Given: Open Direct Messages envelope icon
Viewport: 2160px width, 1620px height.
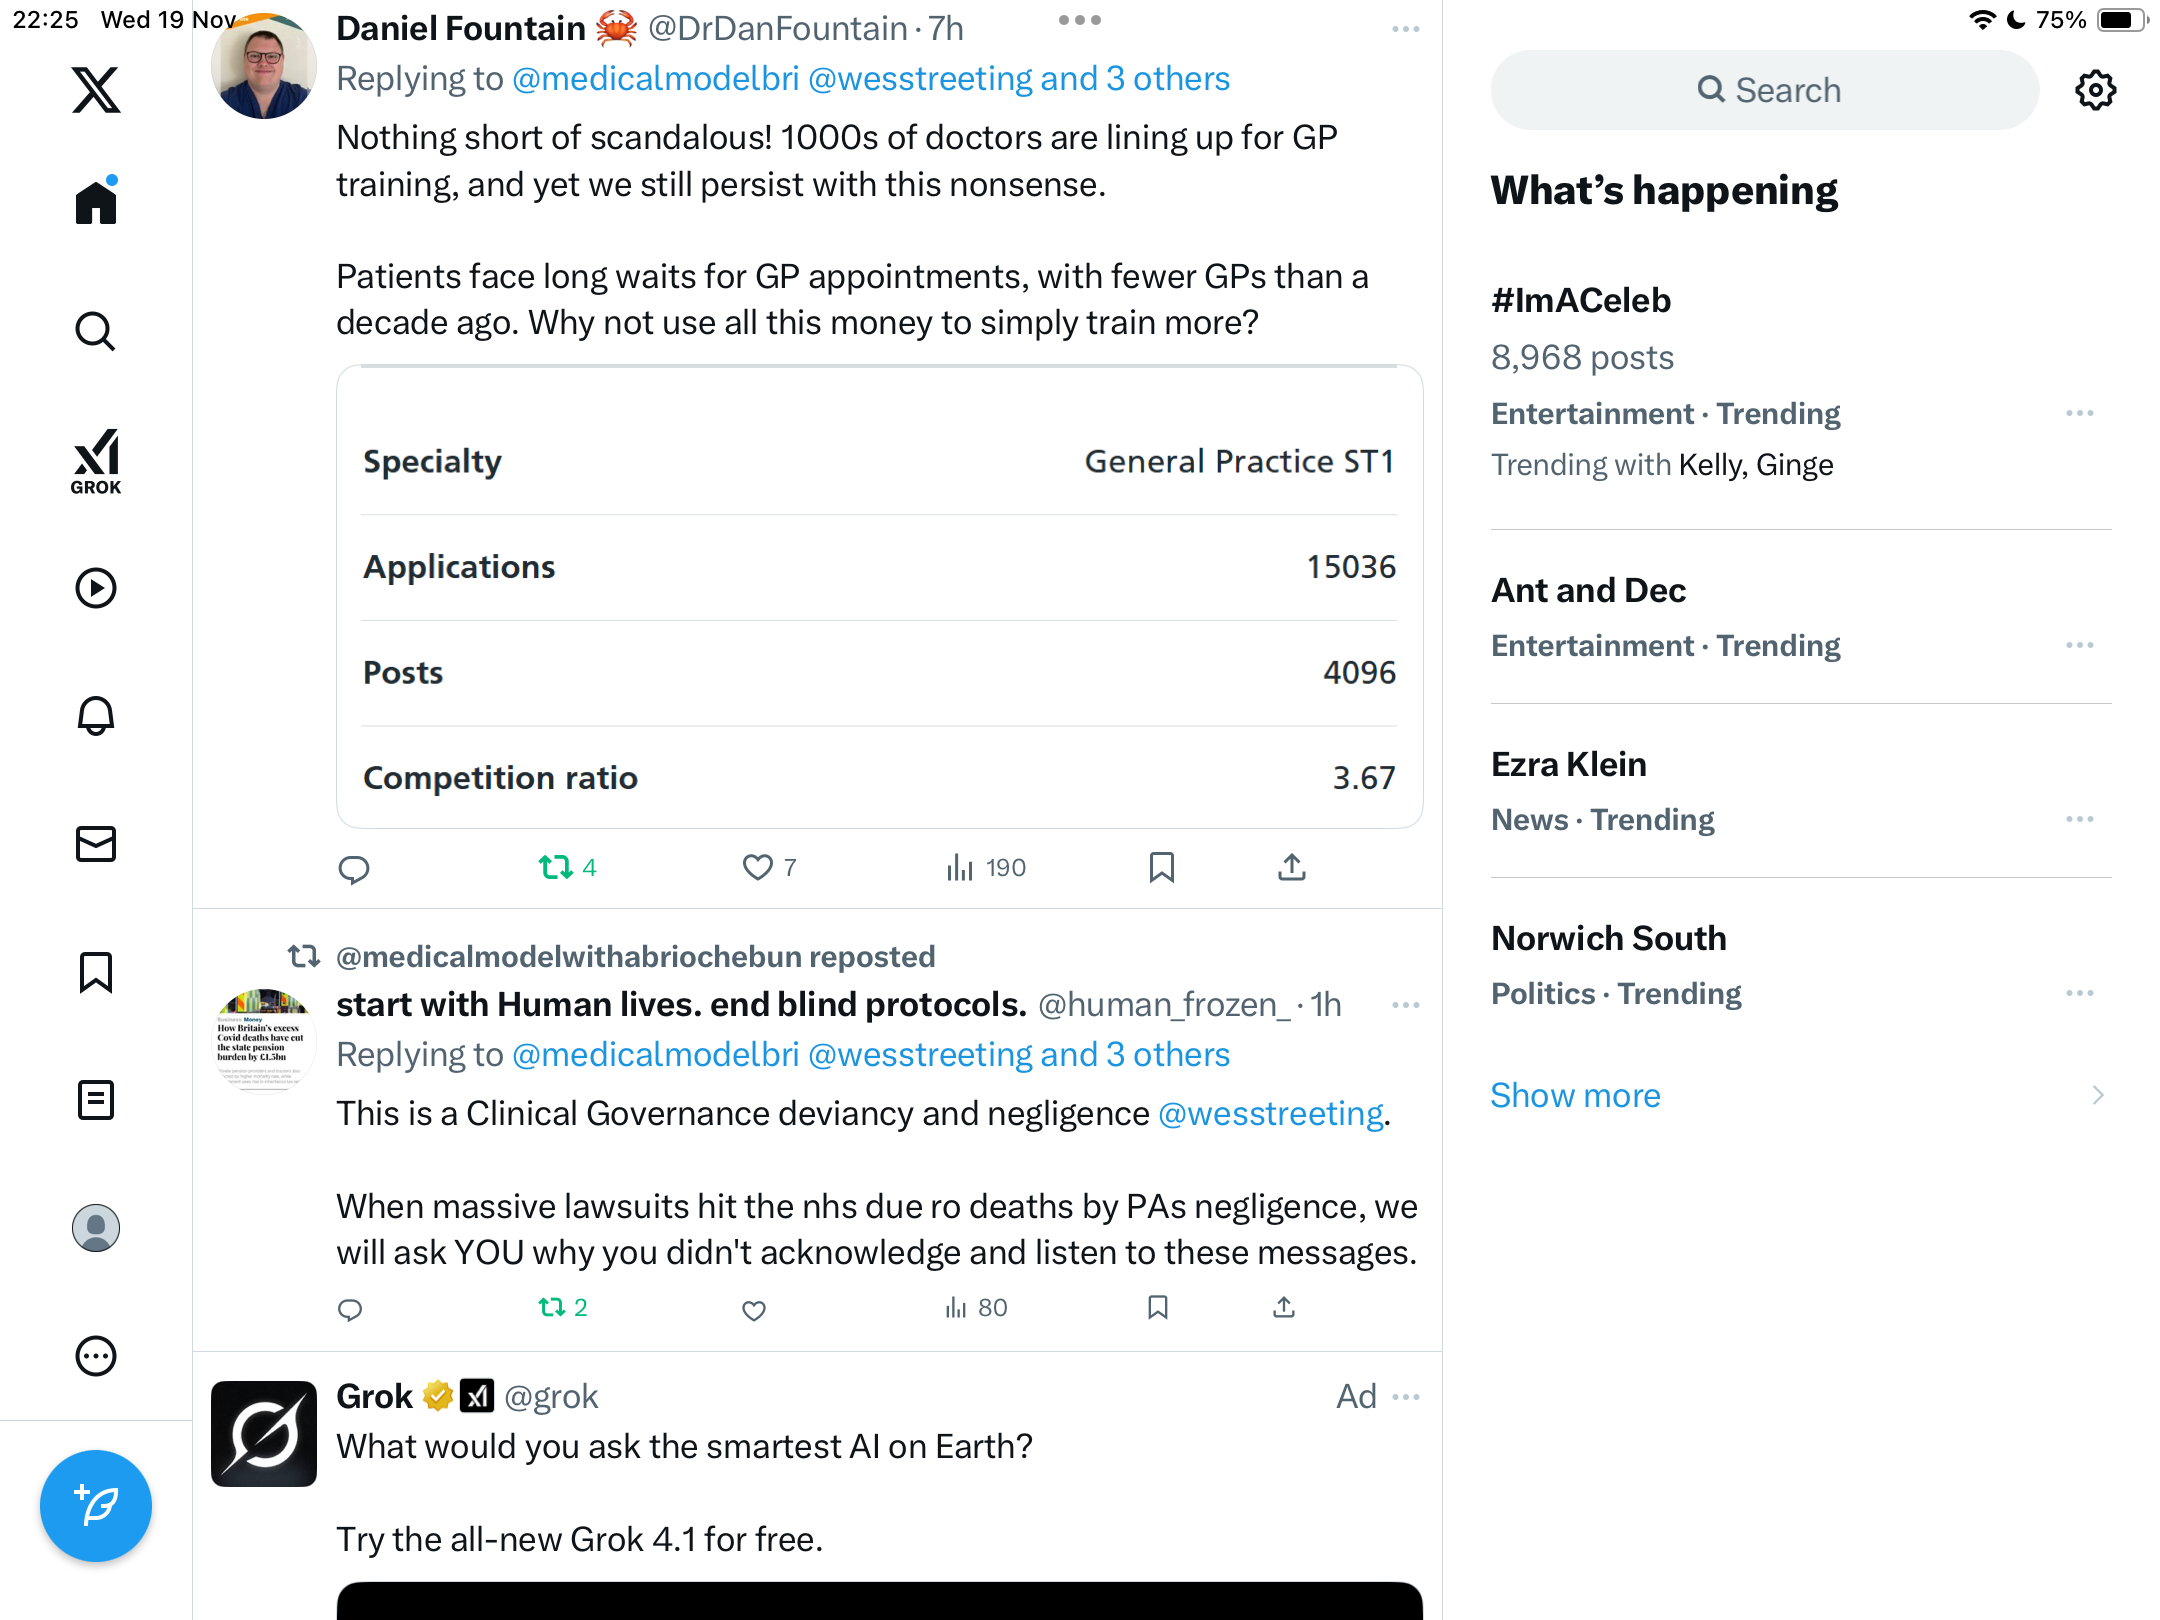Looking at the screenshot, I should (96, 844).
